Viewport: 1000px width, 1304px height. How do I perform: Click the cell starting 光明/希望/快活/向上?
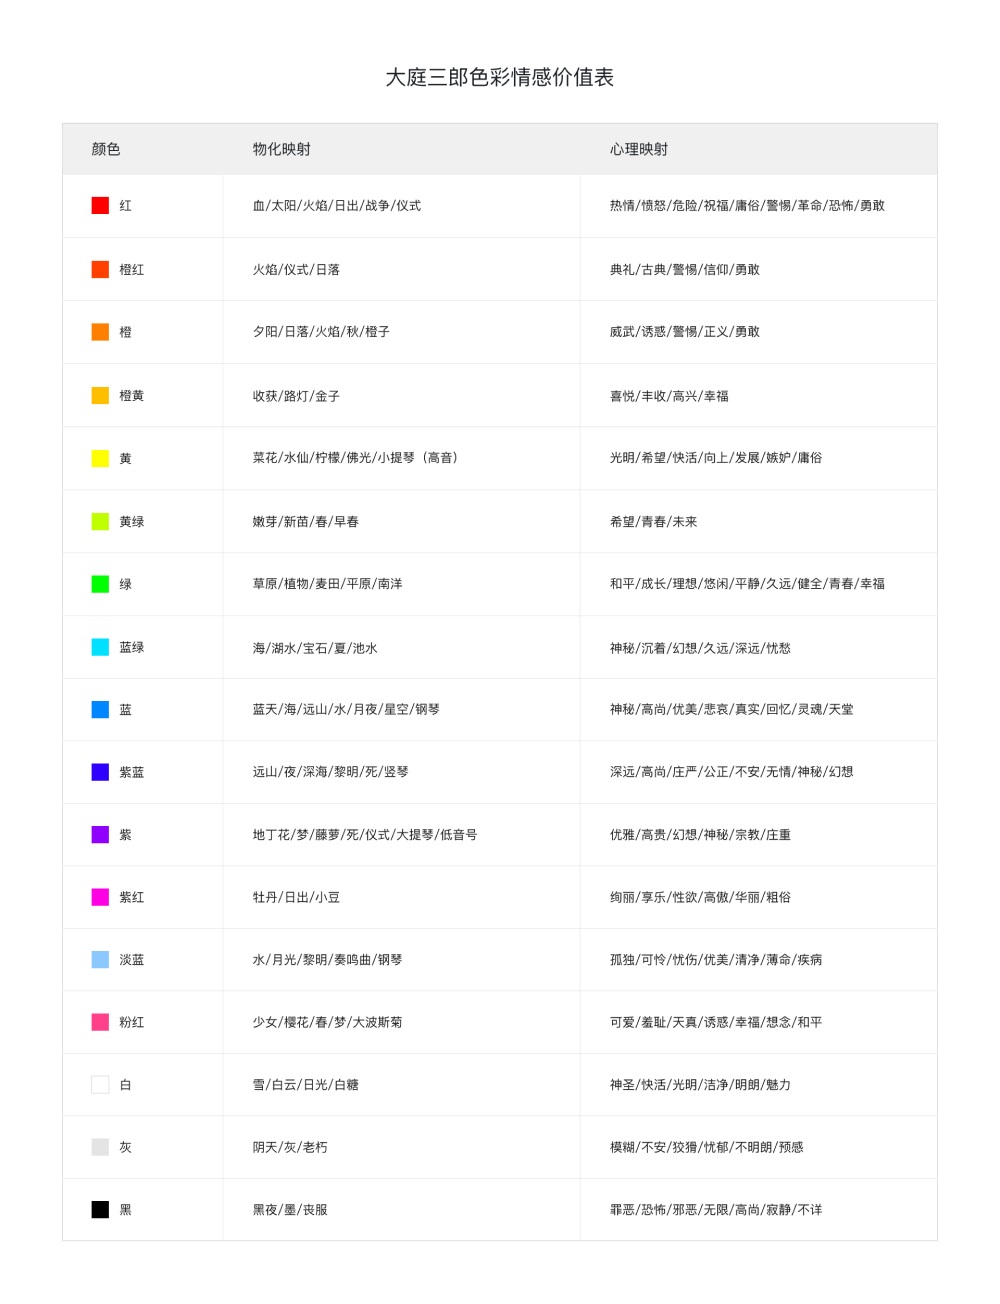click(758, 458)
